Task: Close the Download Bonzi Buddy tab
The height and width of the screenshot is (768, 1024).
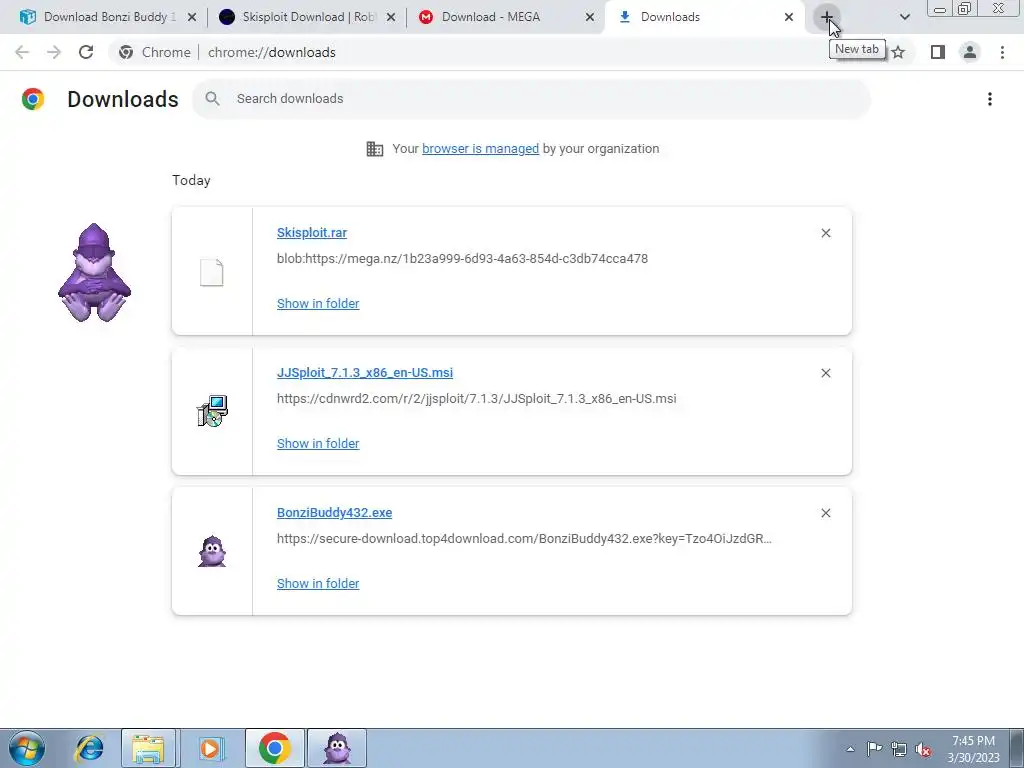Action: click(x=192, y=18)
